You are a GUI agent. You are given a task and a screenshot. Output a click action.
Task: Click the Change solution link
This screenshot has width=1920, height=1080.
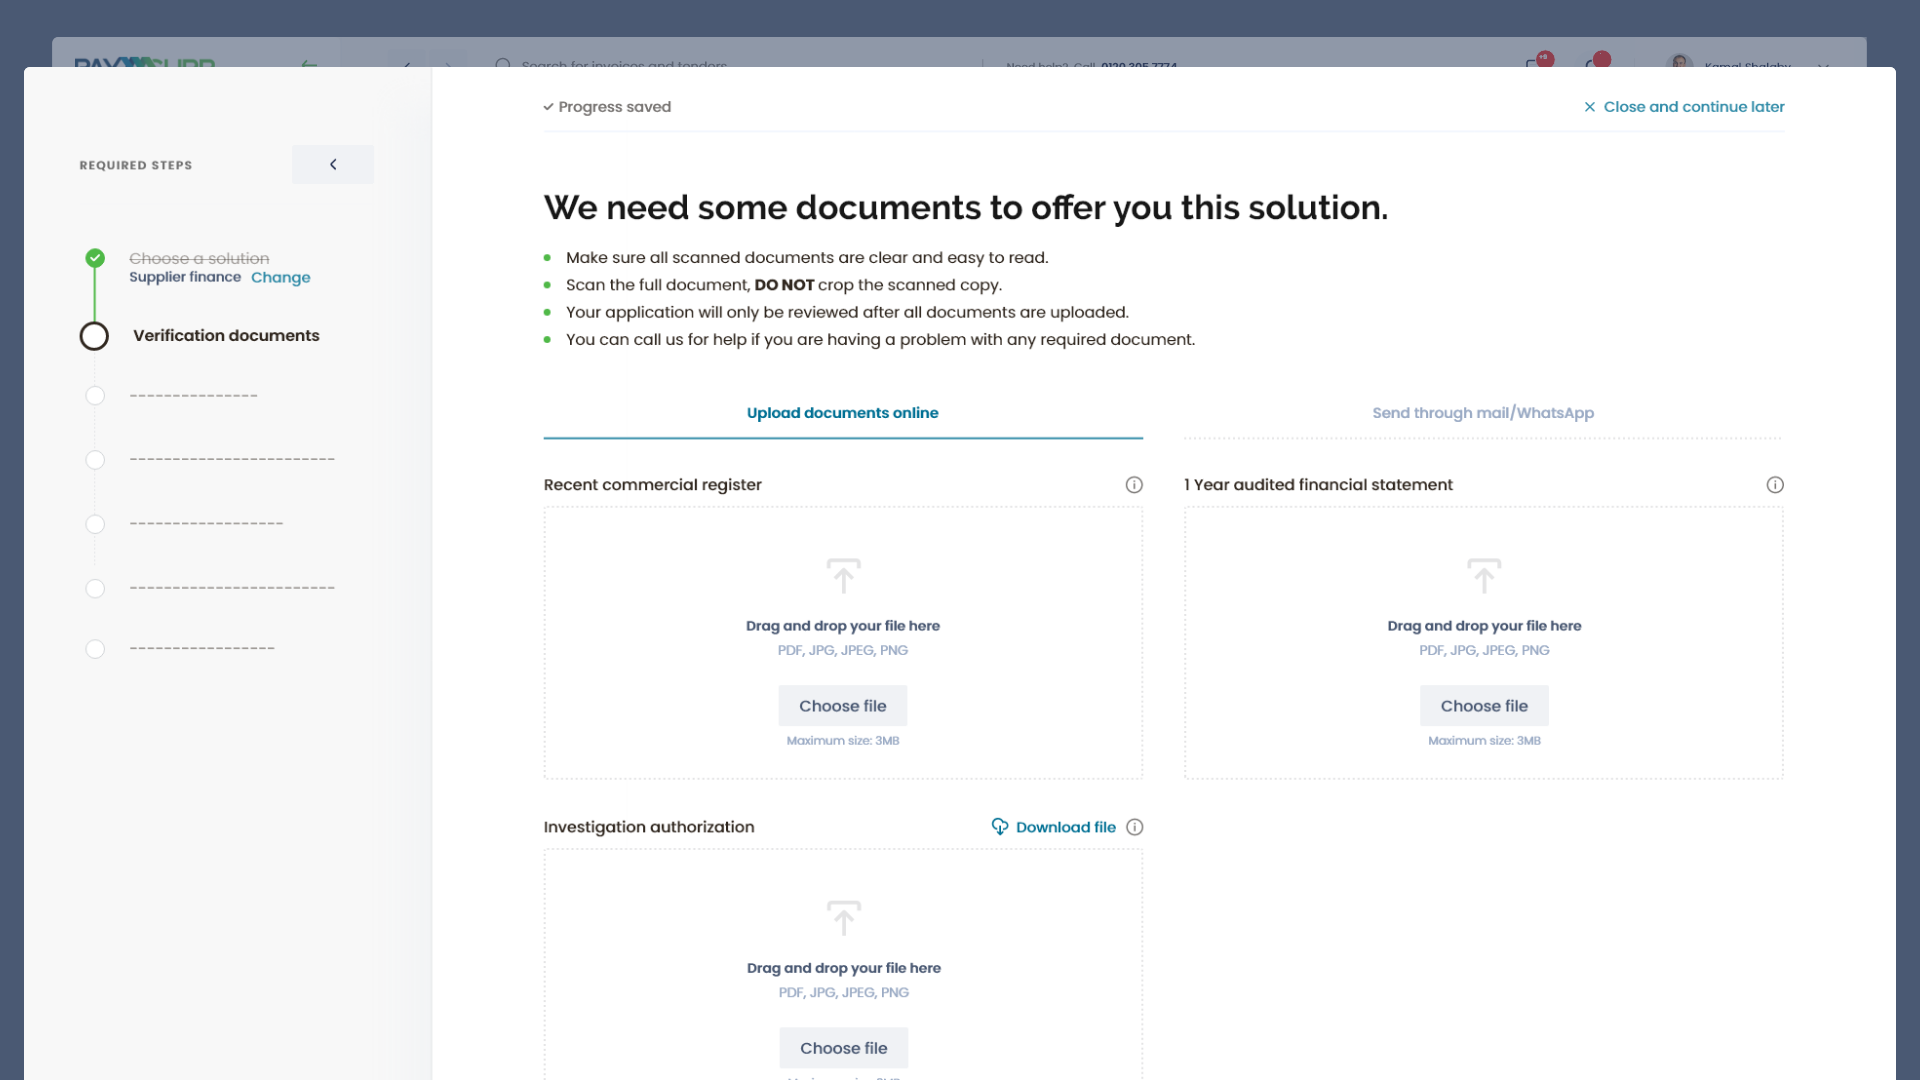click(280, 278)
